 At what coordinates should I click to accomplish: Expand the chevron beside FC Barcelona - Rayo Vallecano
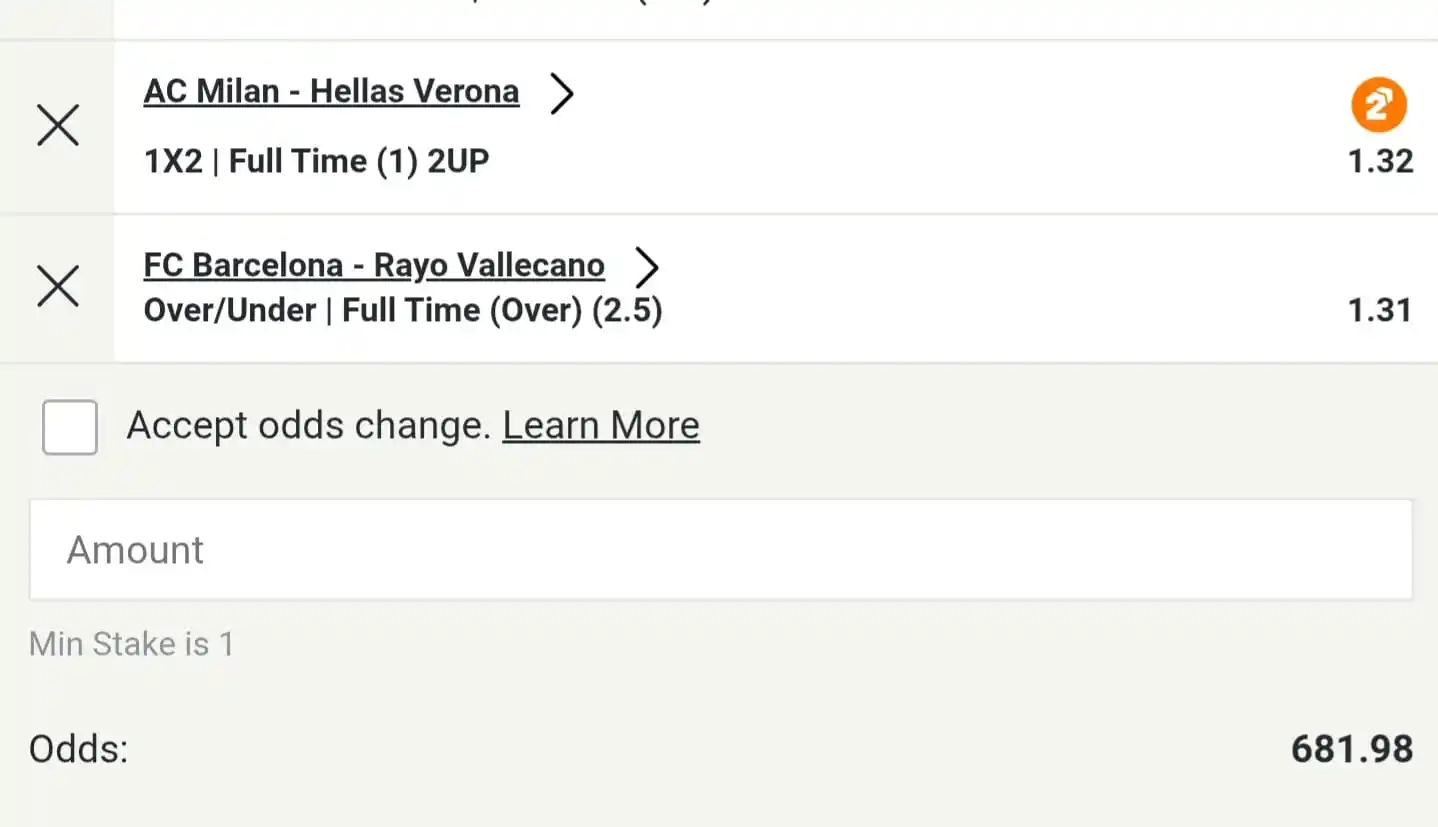point(648,267)
